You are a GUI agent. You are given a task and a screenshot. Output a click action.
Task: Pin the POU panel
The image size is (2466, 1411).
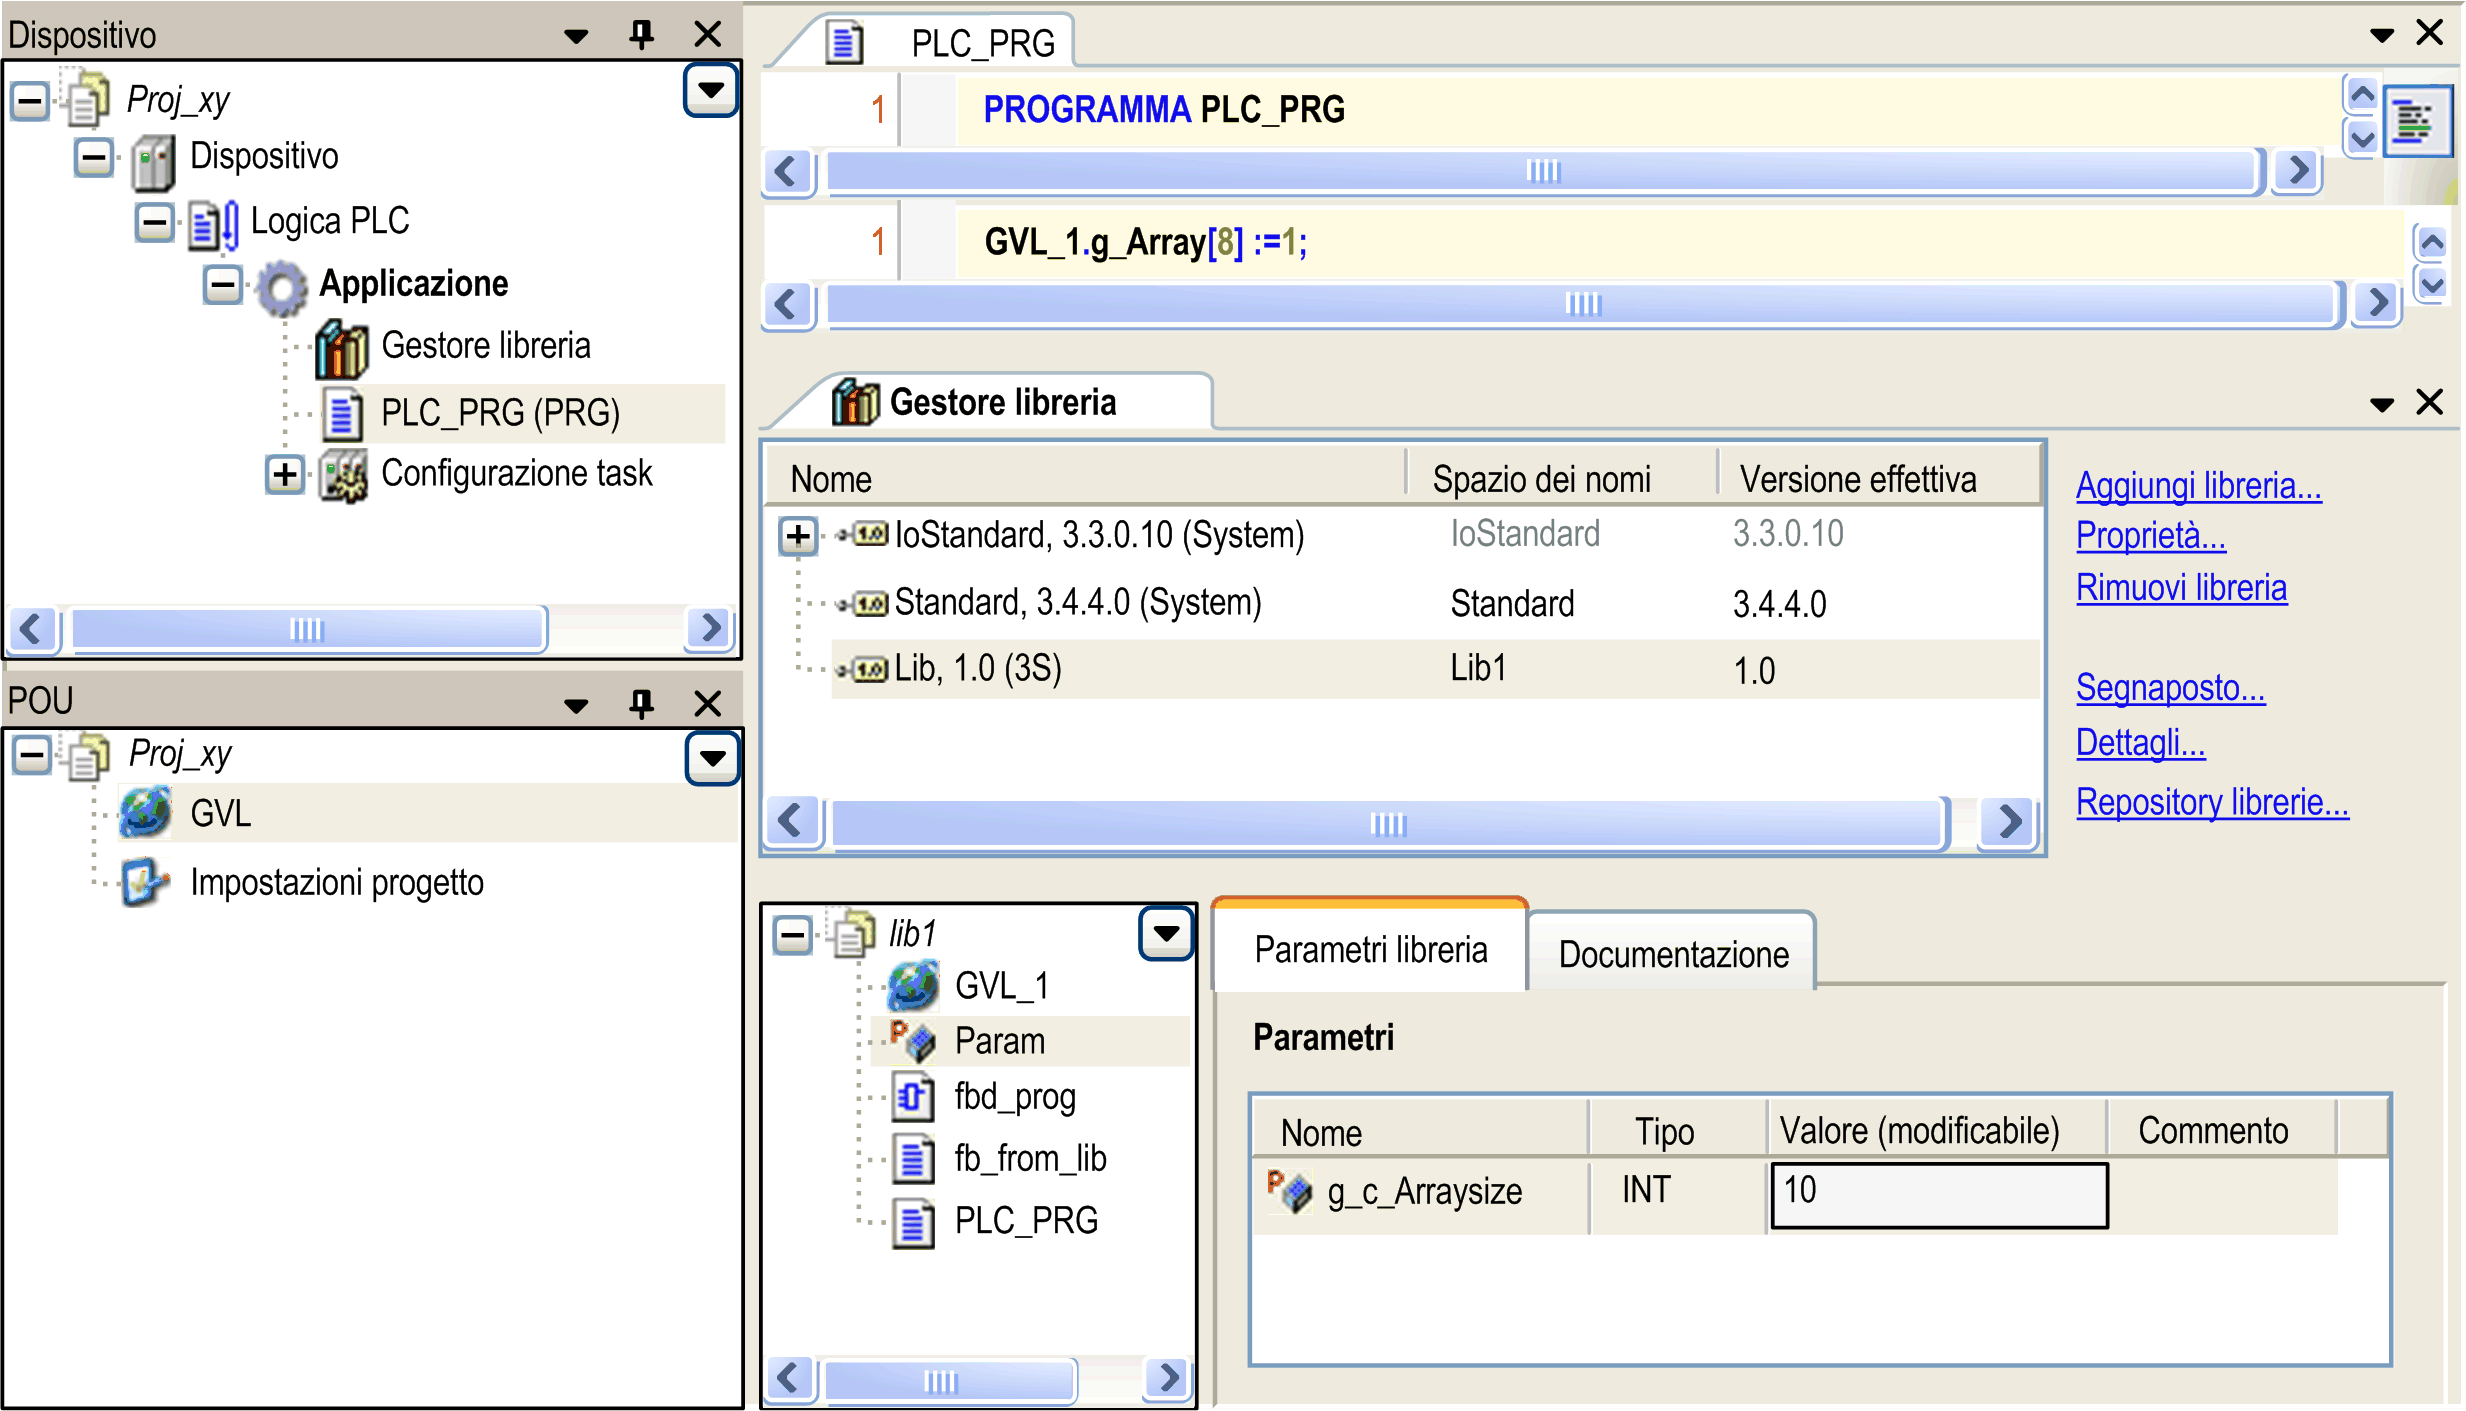641,703
